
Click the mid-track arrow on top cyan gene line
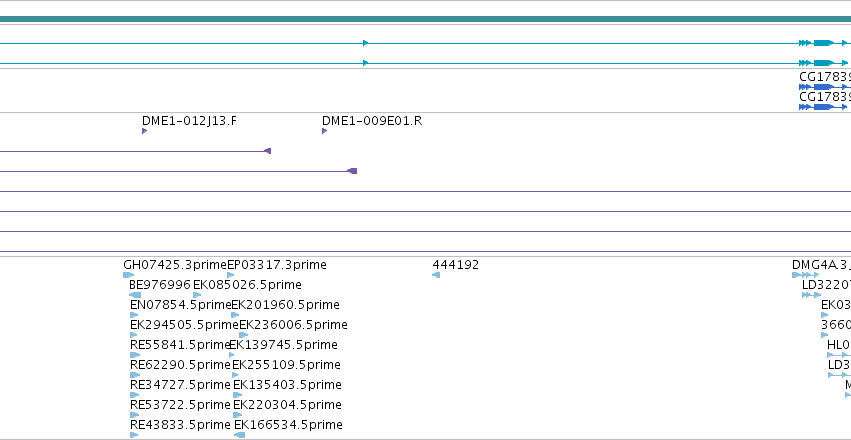[x=366, y=43]
